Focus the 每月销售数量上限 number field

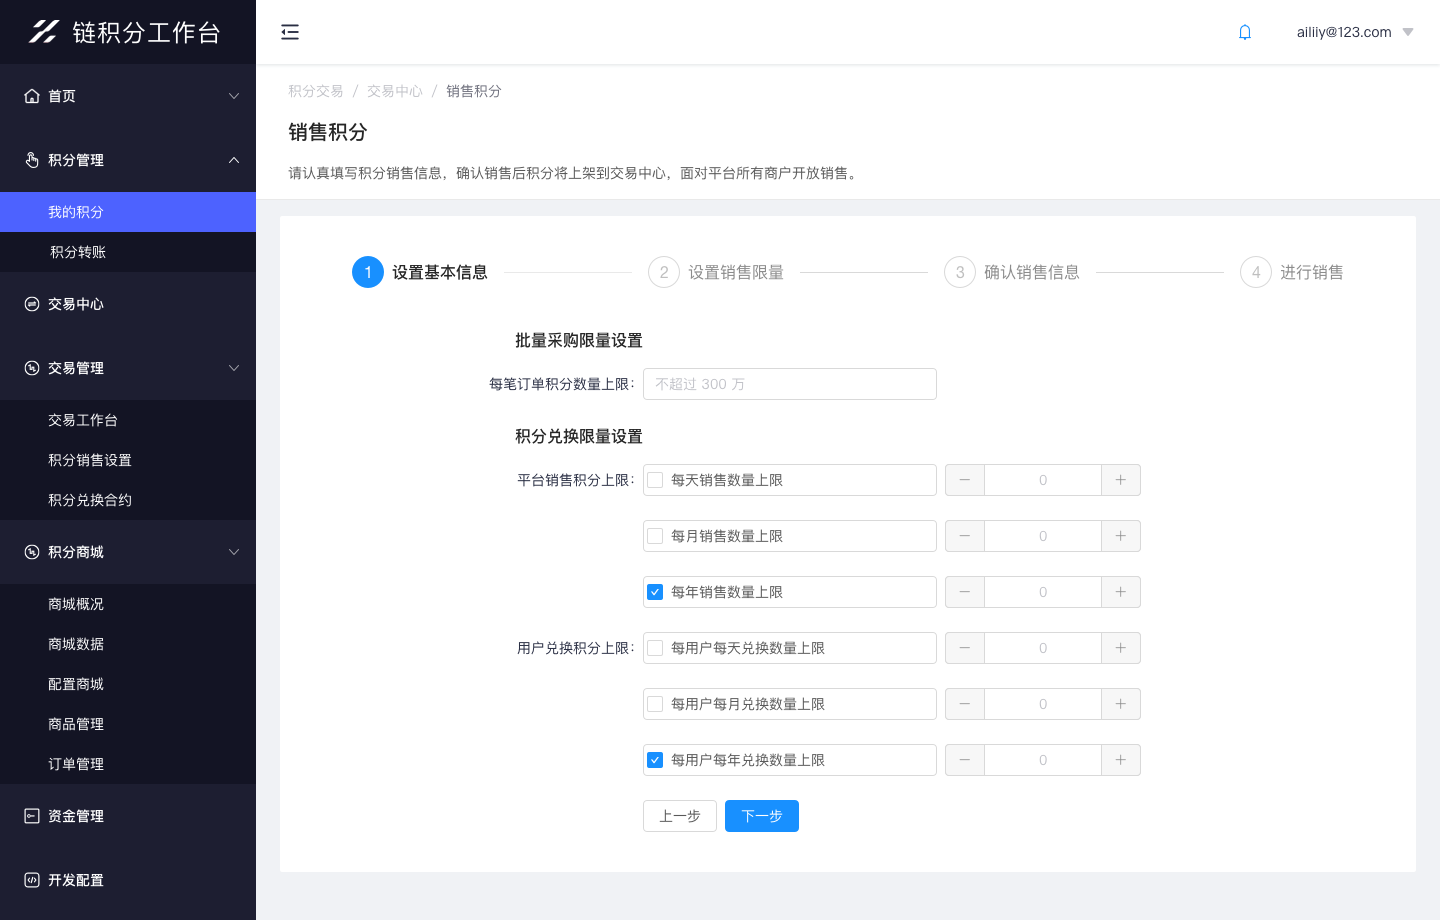[1043, 536]
